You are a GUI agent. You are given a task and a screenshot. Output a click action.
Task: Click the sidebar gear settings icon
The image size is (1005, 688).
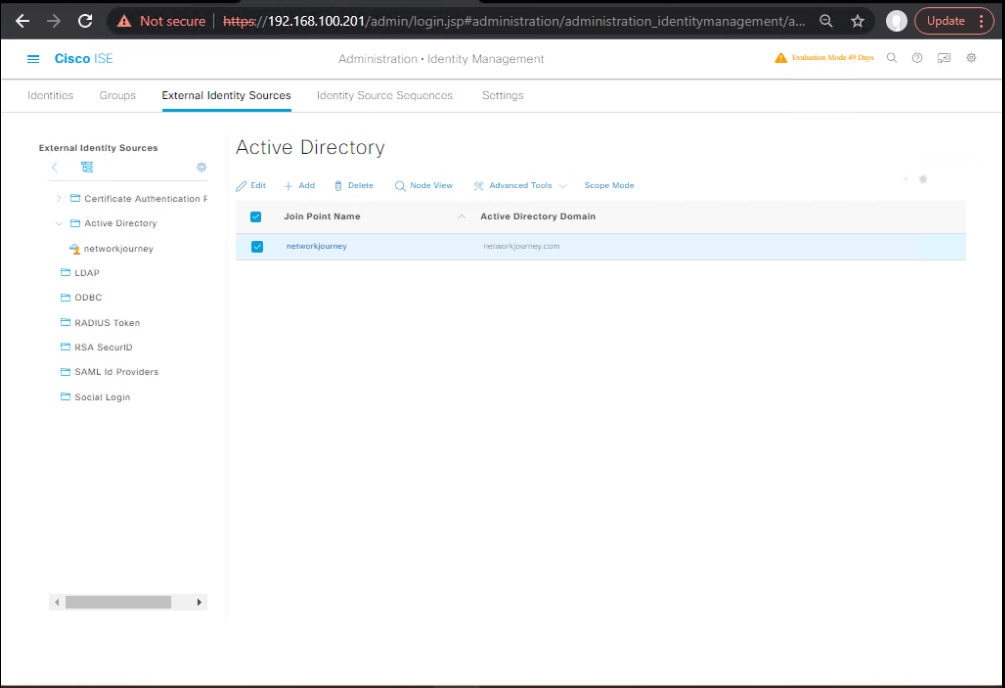tap(201, 167)
